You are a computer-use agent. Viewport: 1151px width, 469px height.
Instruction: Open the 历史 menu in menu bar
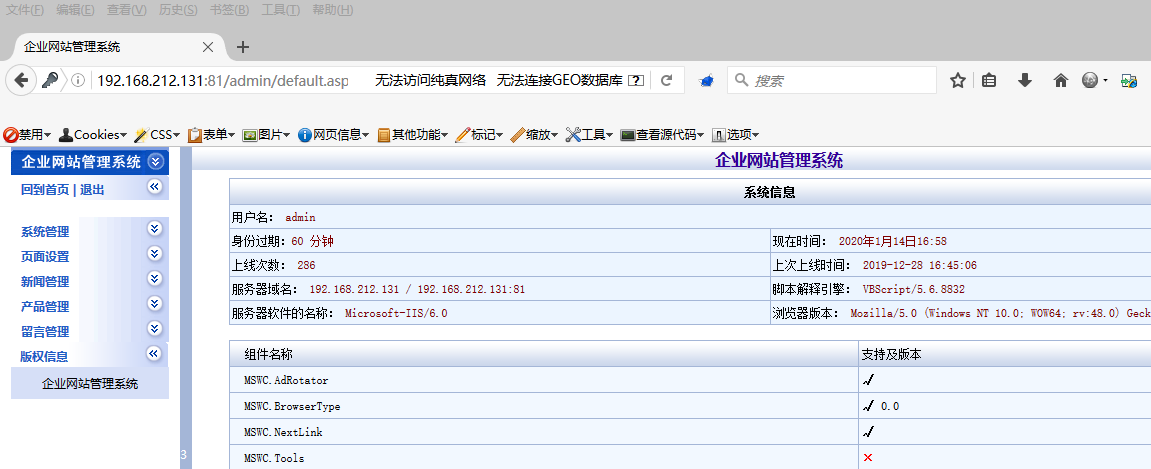click(177, 10)
